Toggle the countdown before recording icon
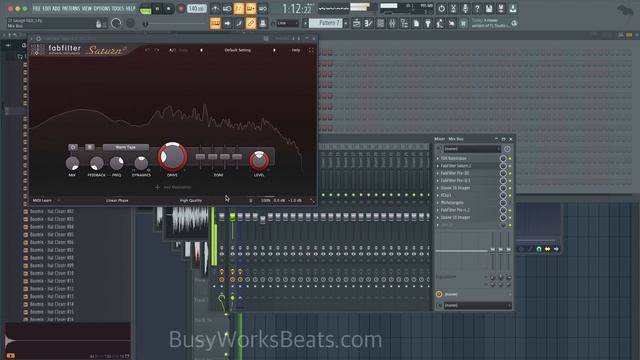The height and width of the screenshot is (360, 640). pyautogui.click(x=239, y=8)
